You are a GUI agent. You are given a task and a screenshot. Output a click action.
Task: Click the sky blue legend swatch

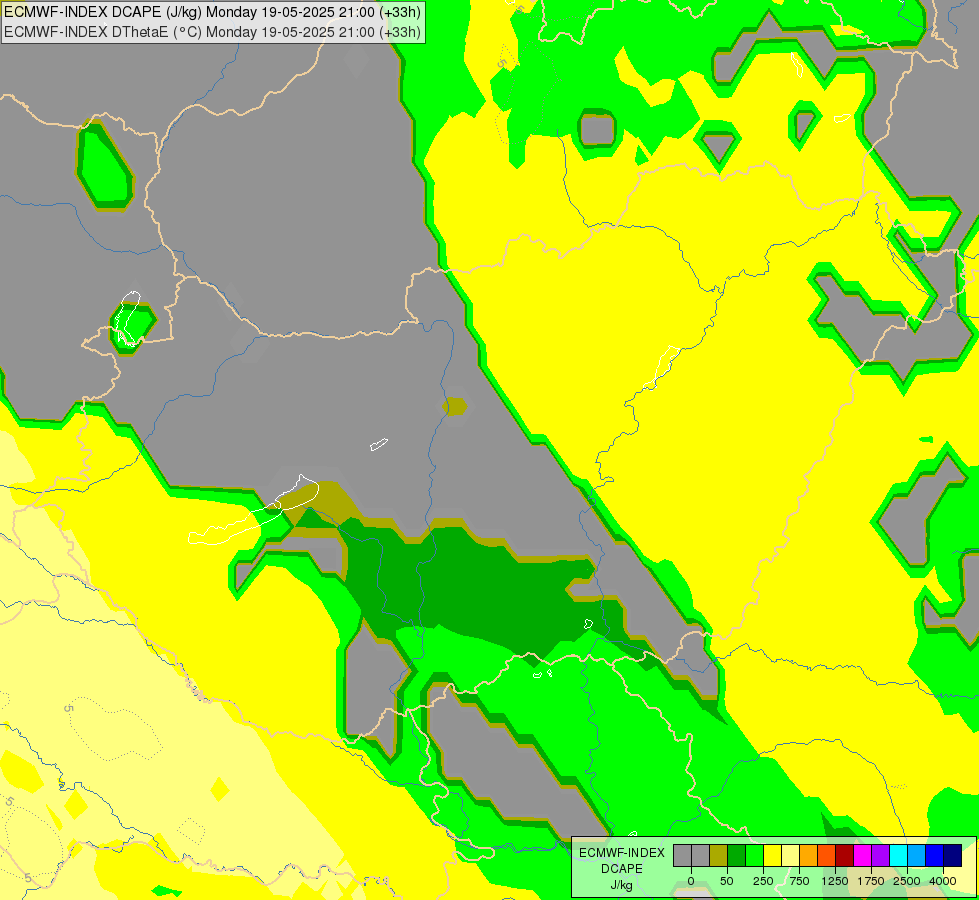coord(917,856)
